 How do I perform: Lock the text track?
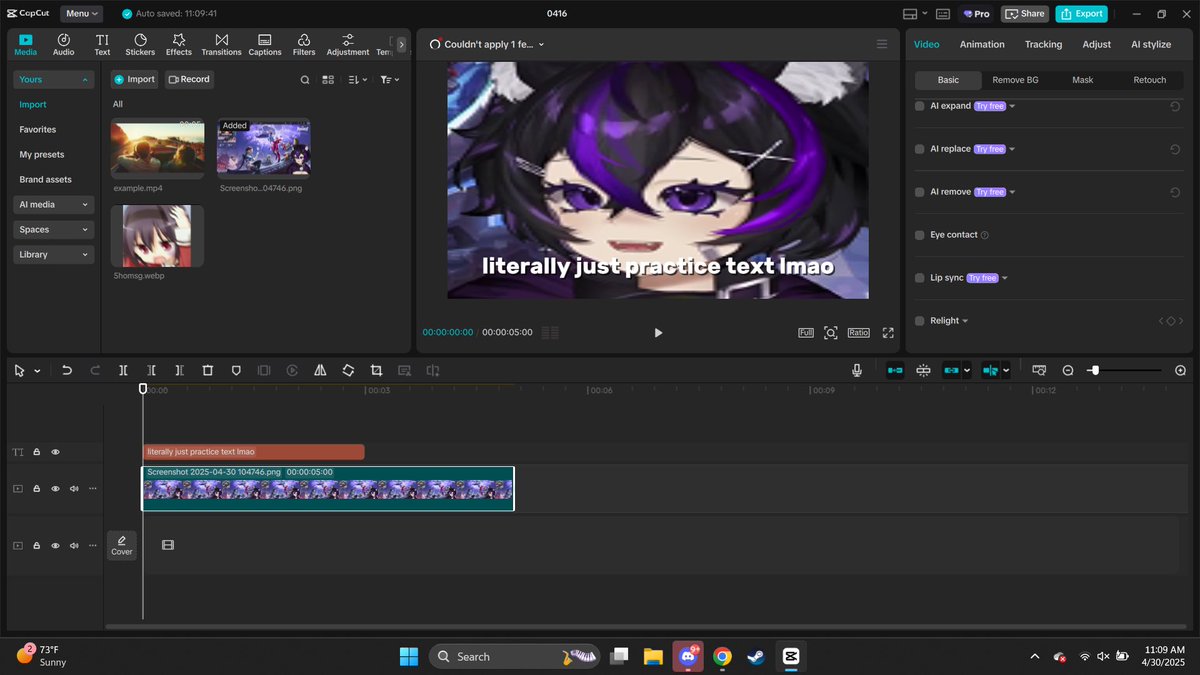click(37, 452)
